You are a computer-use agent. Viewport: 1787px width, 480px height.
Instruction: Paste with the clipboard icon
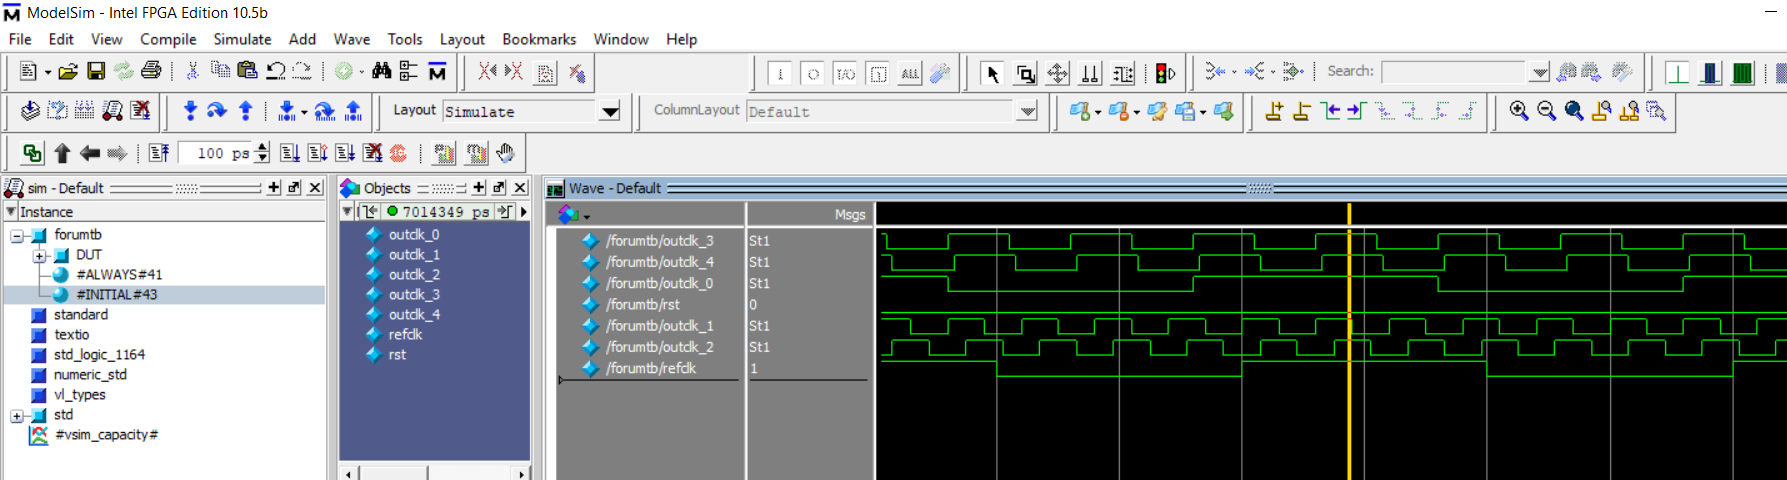pyautogui.click(x=247, y=71)
